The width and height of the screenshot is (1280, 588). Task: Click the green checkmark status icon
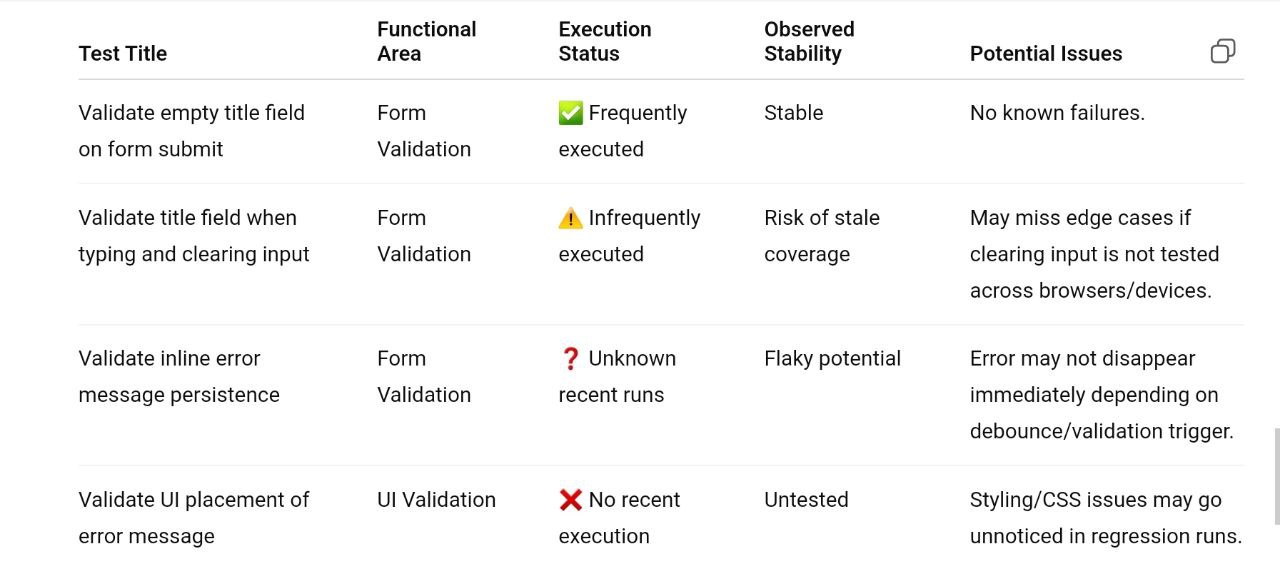coord(571,113)
